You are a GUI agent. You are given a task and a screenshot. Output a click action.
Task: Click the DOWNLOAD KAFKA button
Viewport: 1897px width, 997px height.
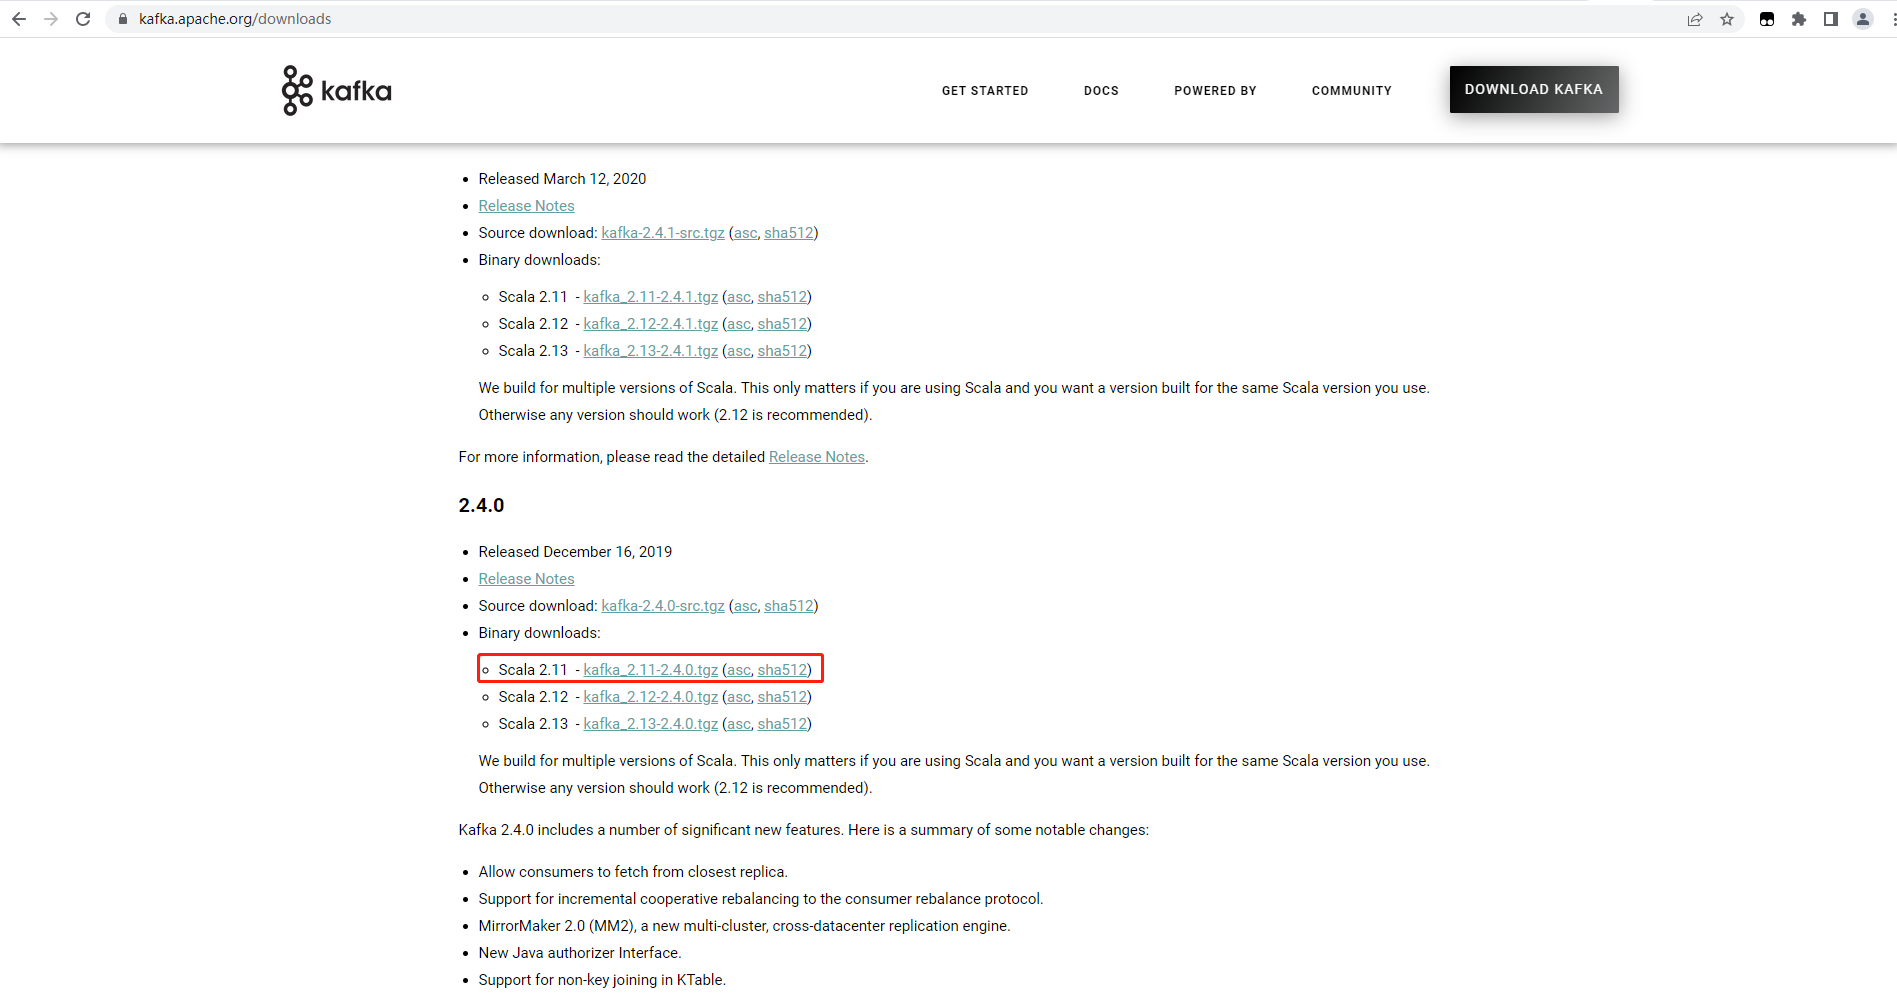pos(1534,89)
